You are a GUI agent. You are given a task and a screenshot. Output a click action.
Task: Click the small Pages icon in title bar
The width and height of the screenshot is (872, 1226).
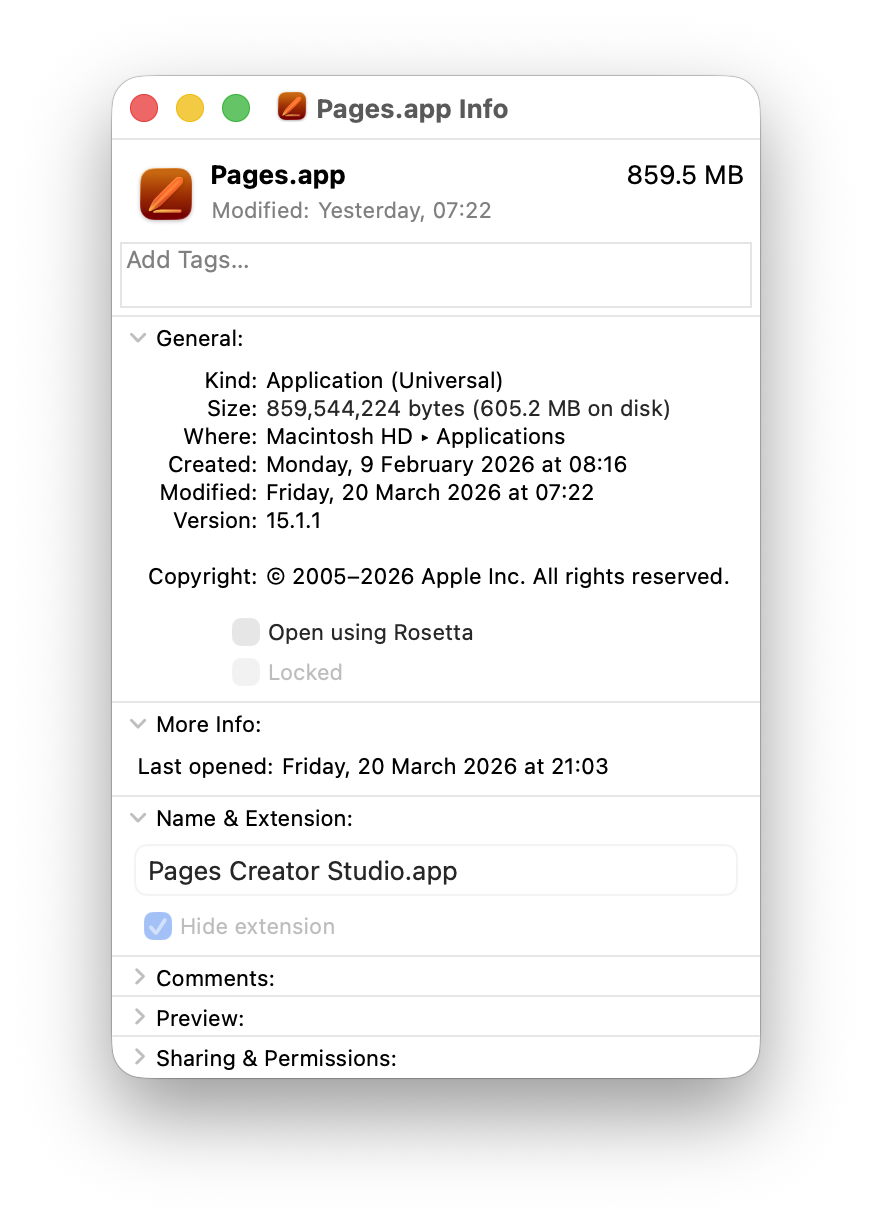tap(291, 107)
